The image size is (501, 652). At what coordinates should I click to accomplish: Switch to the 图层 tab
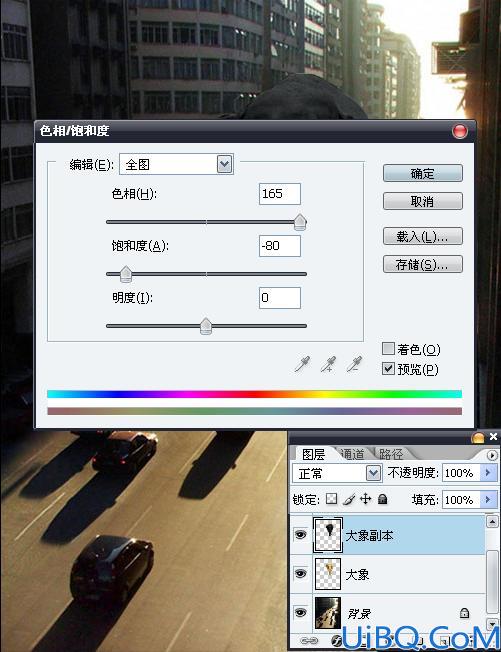(313, 454)
